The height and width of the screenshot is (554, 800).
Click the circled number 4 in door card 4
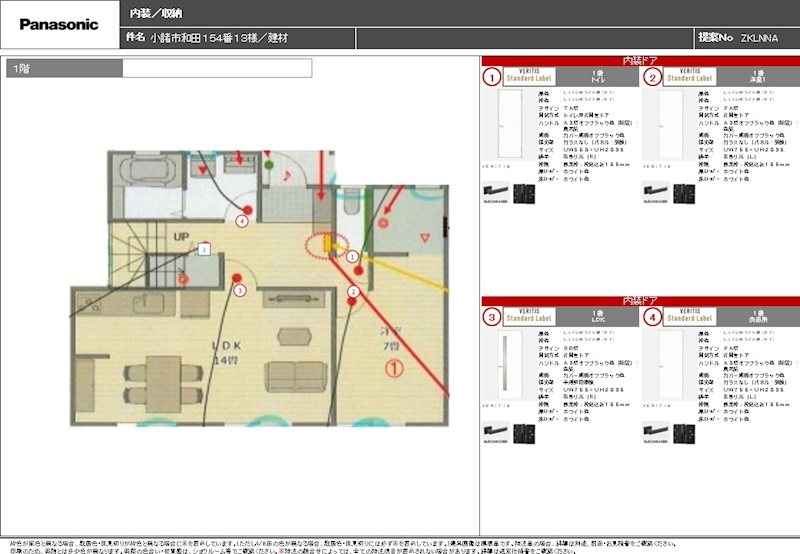(x=652, y=317)
